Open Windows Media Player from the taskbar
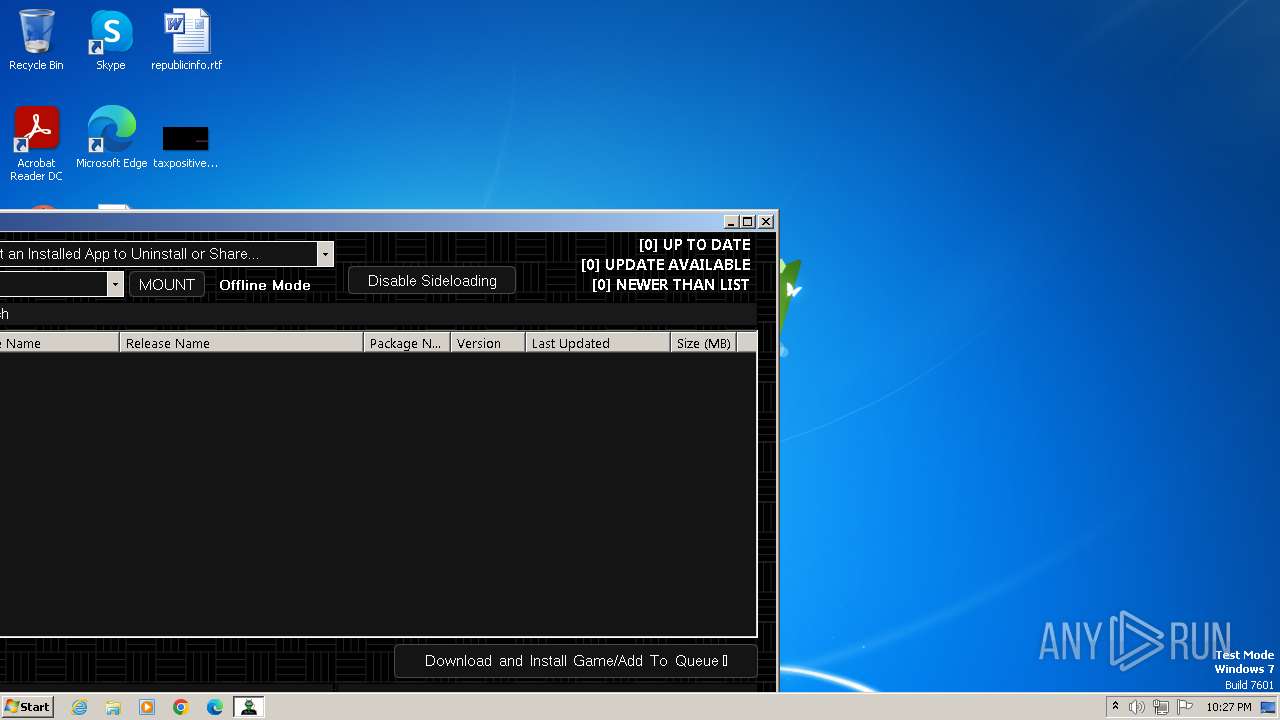Image resolution: width=1280 pixels, height=720 pixels. 147,707
